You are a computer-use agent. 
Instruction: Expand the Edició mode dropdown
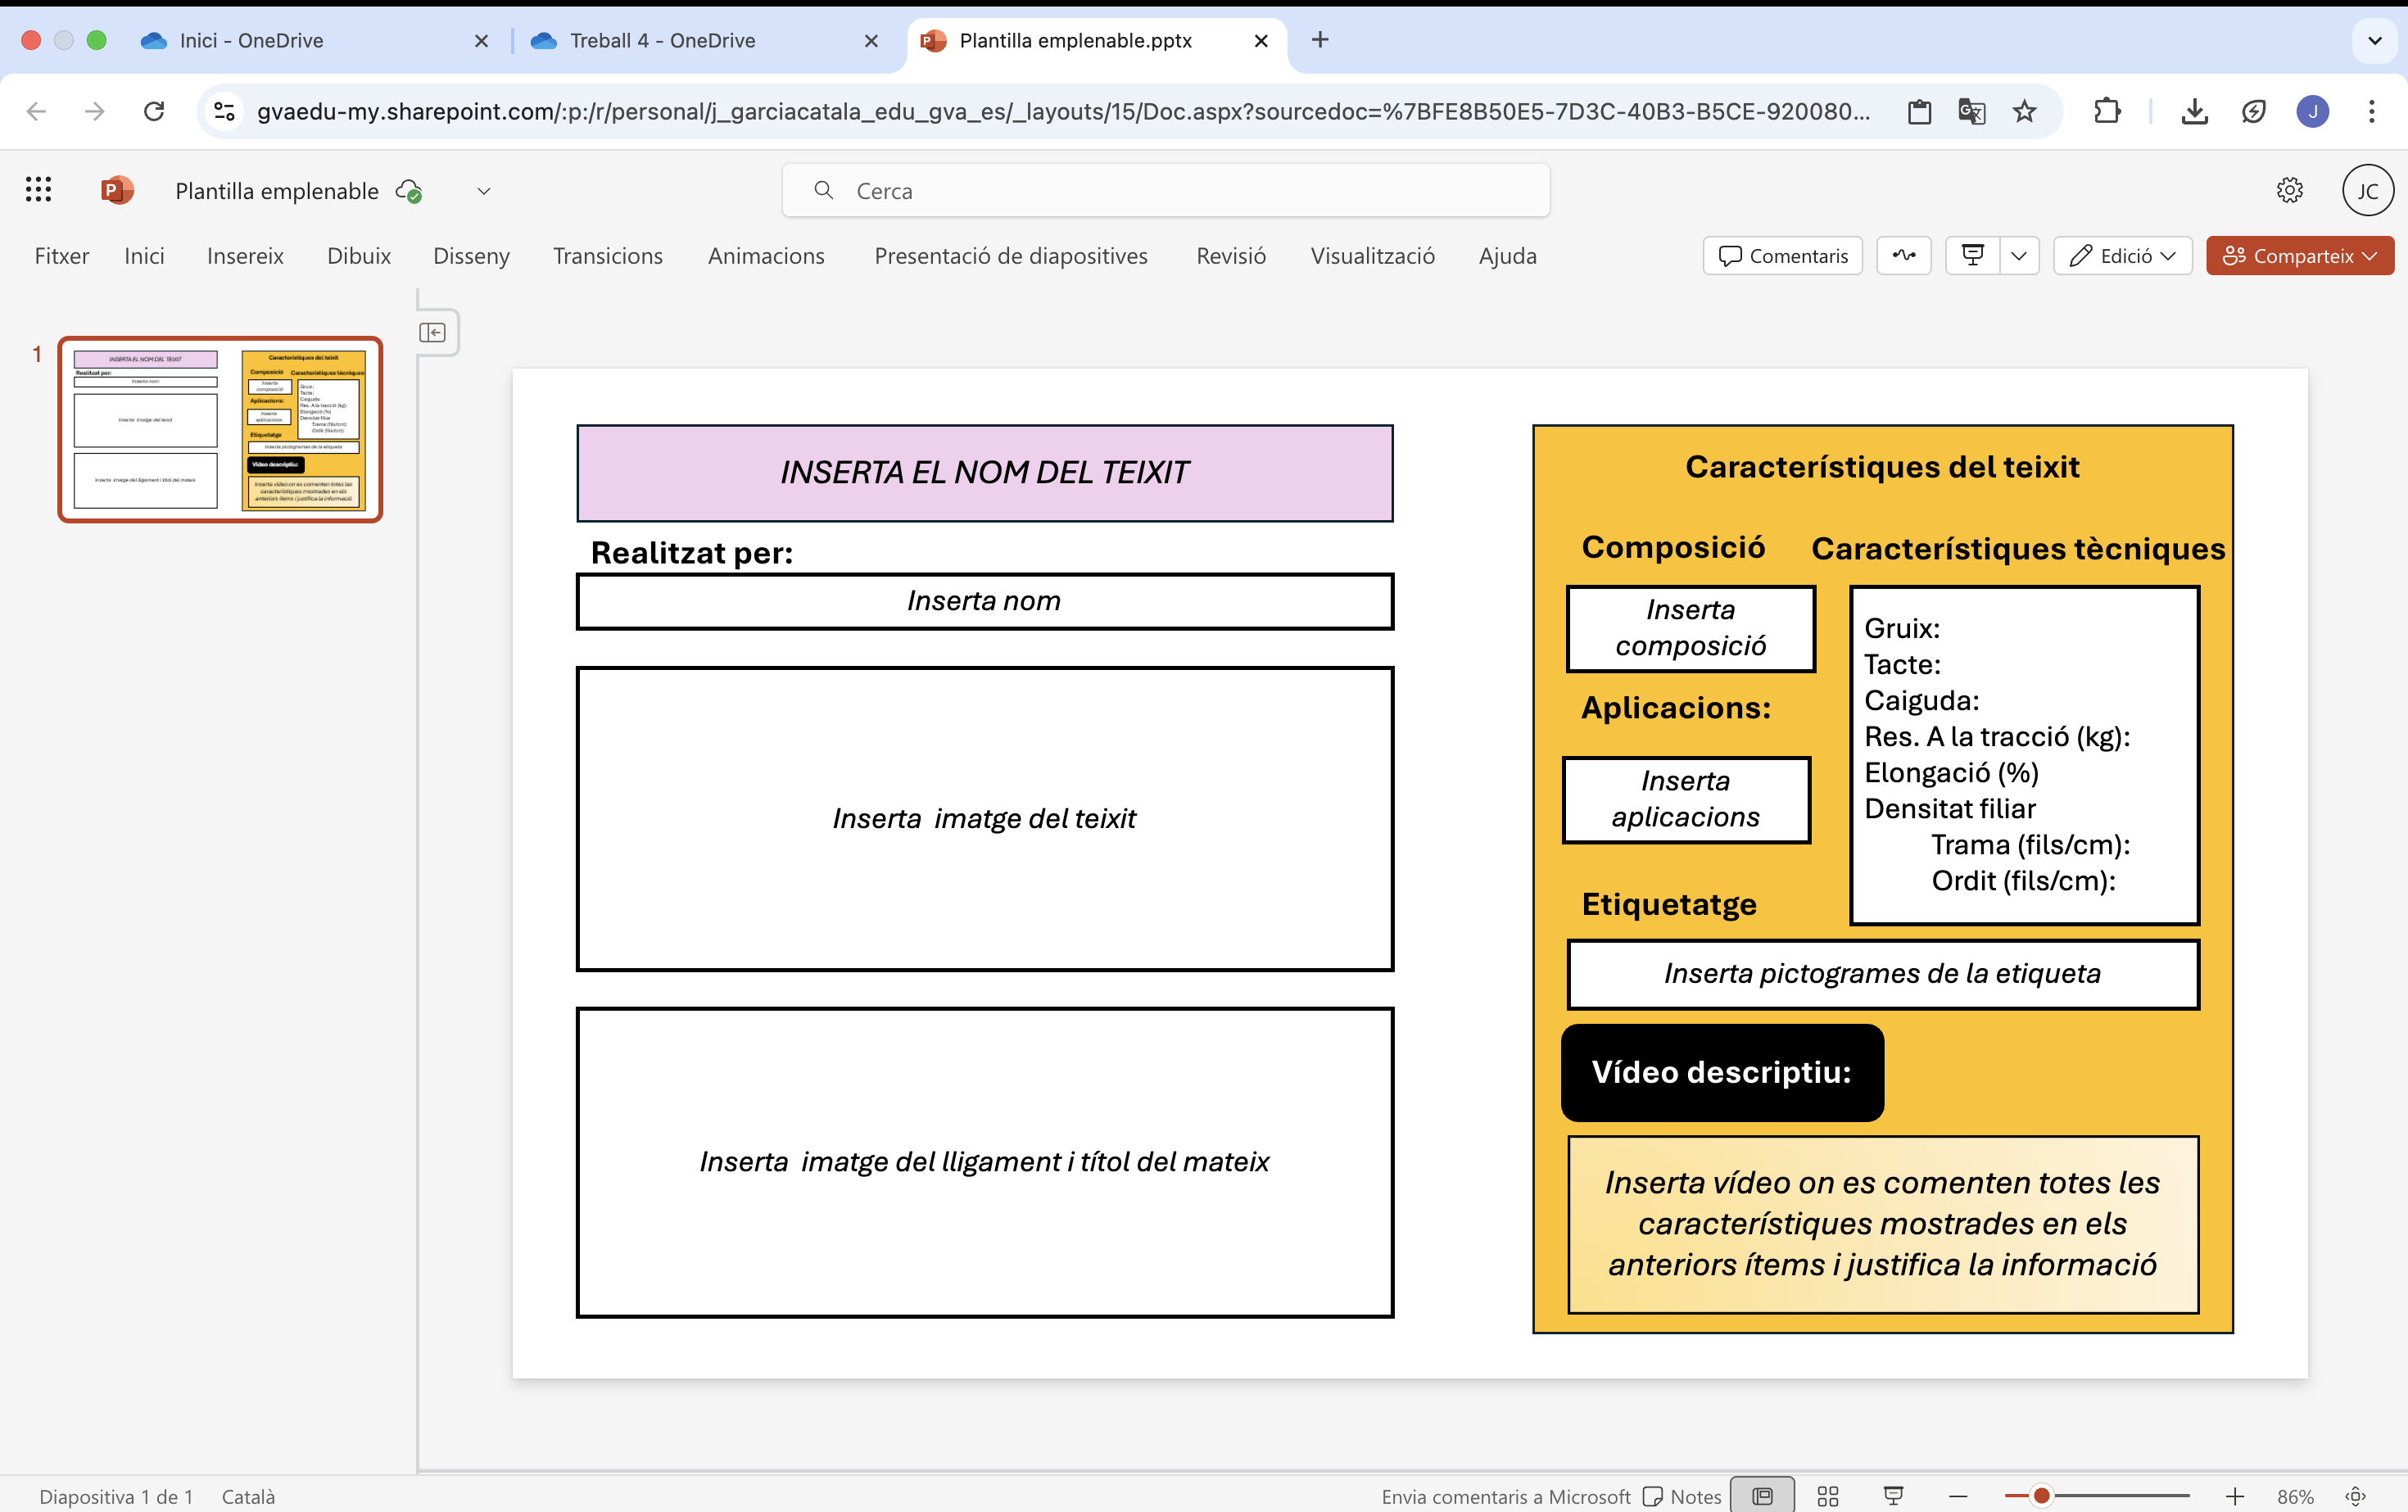[x=2122, y=256]
